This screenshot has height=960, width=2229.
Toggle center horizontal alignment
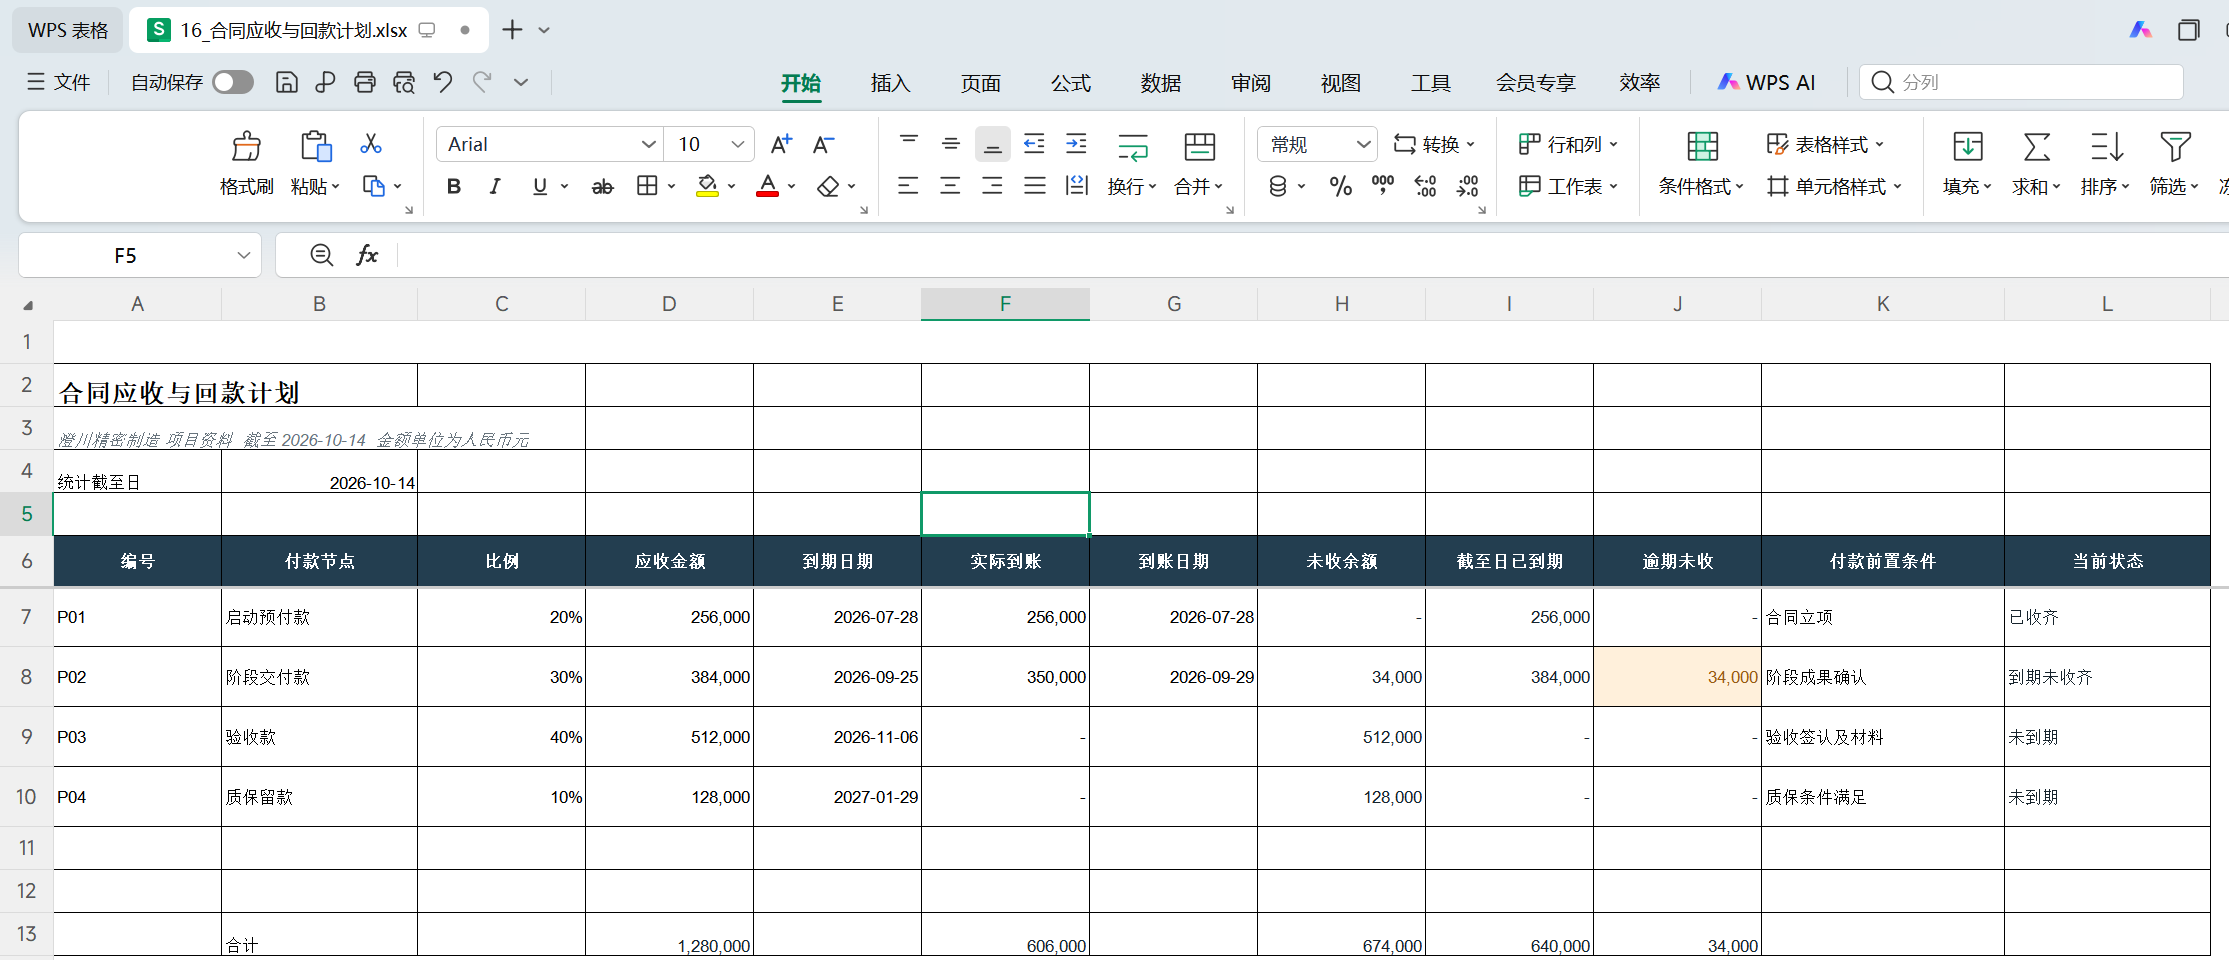pyautogui.click(x=950, y=186)
